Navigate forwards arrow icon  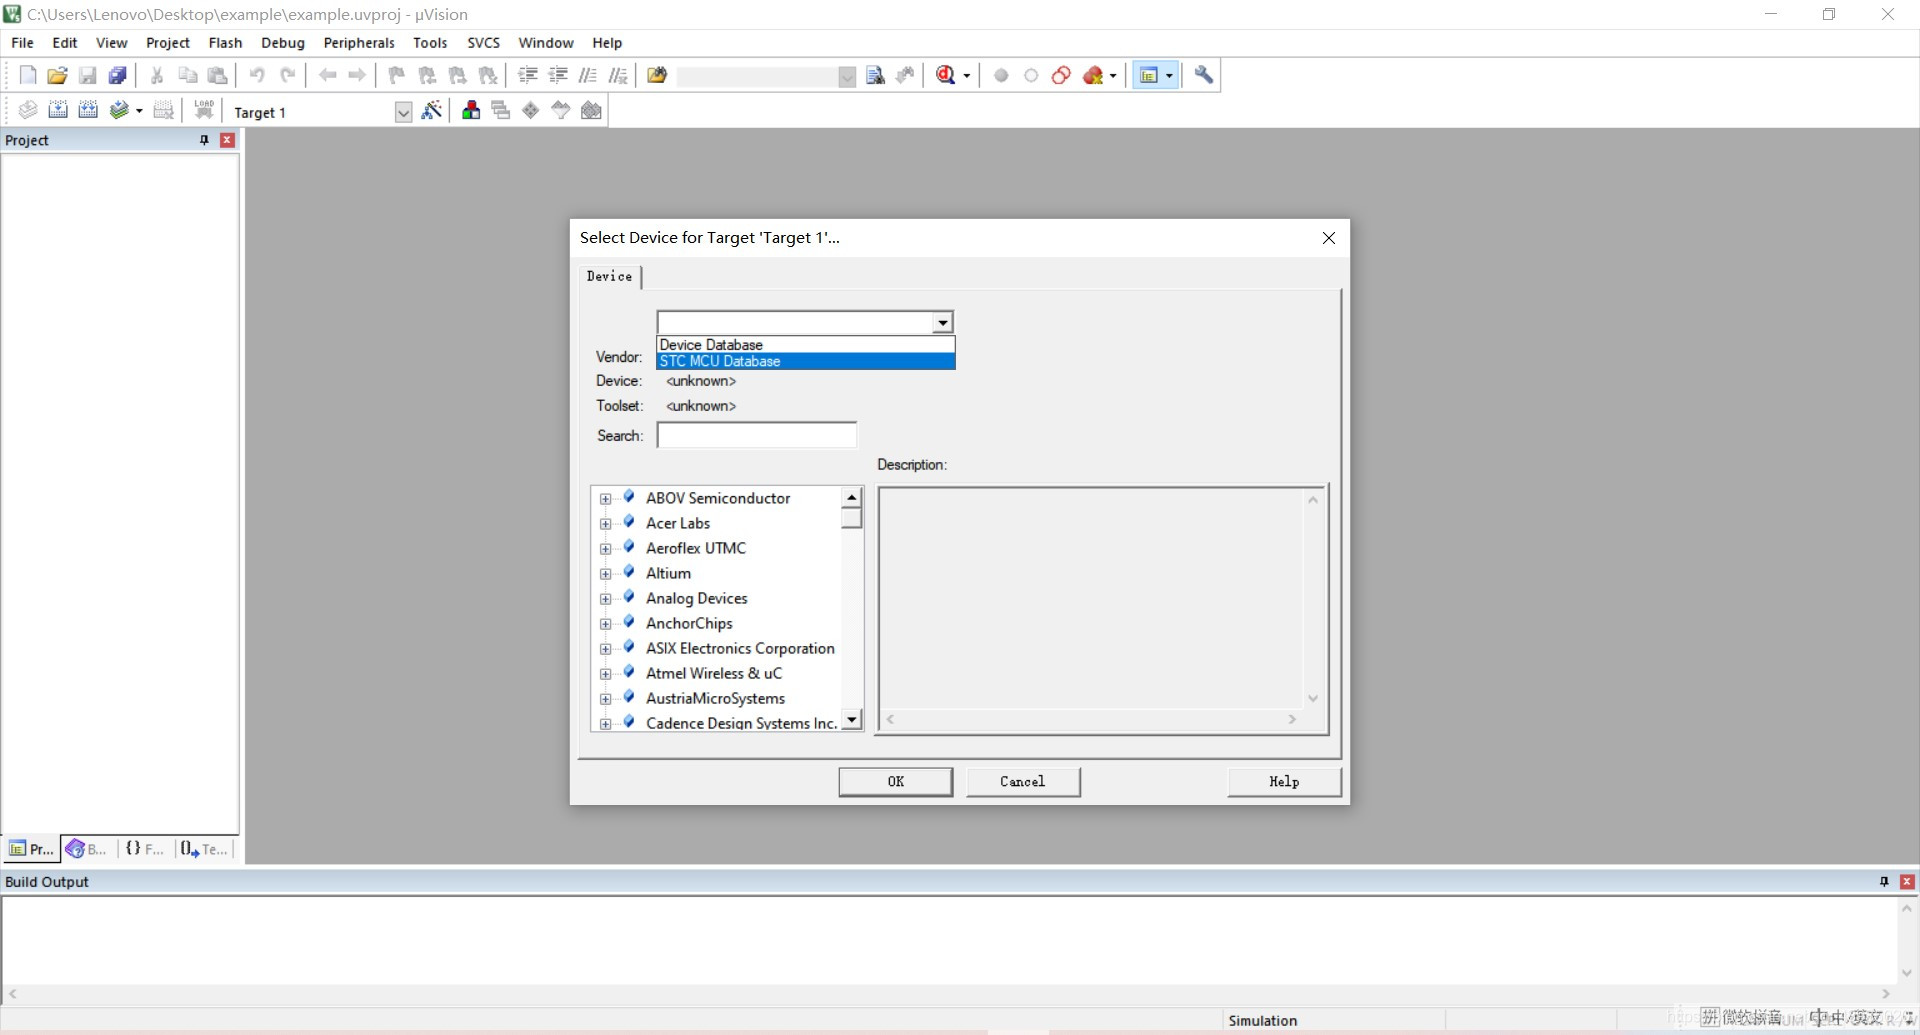(x=357, y=75)
